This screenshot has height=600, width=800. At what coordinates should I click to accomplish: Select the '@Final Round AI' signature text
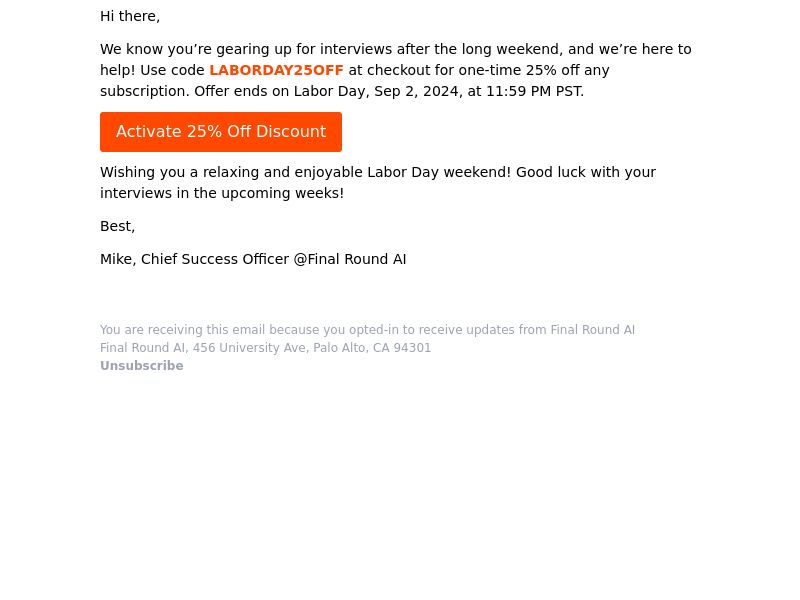pos(350,259)
